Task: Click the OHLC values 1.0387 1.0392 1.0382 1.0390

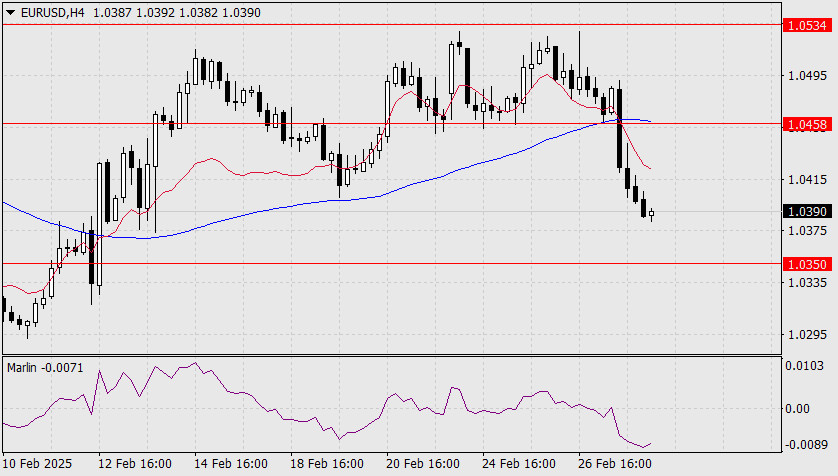Action: (x=177, y=13)
